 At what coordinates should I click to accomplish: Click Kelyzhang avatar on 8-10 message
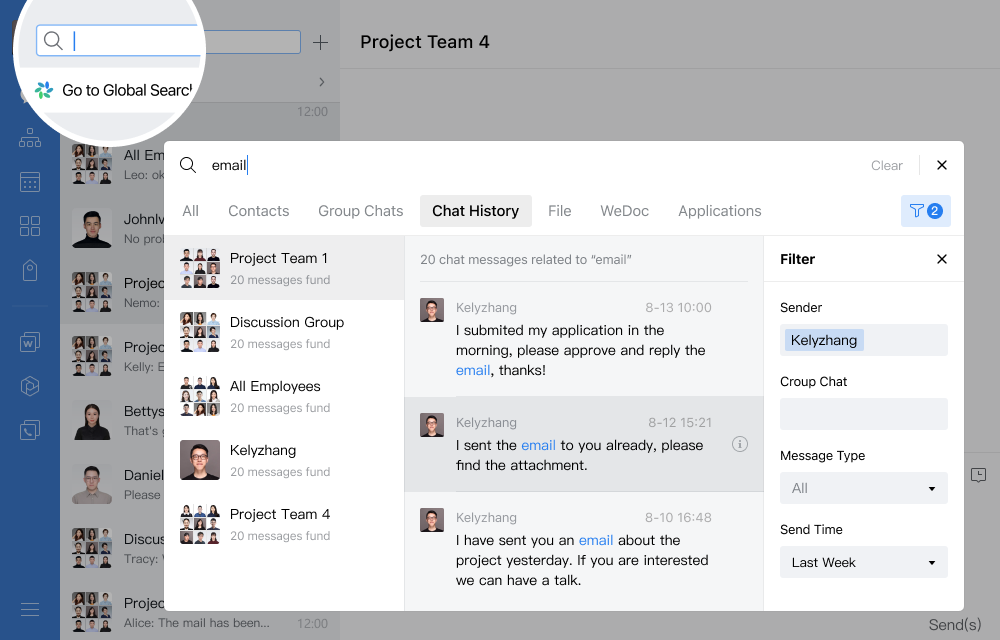432,520
